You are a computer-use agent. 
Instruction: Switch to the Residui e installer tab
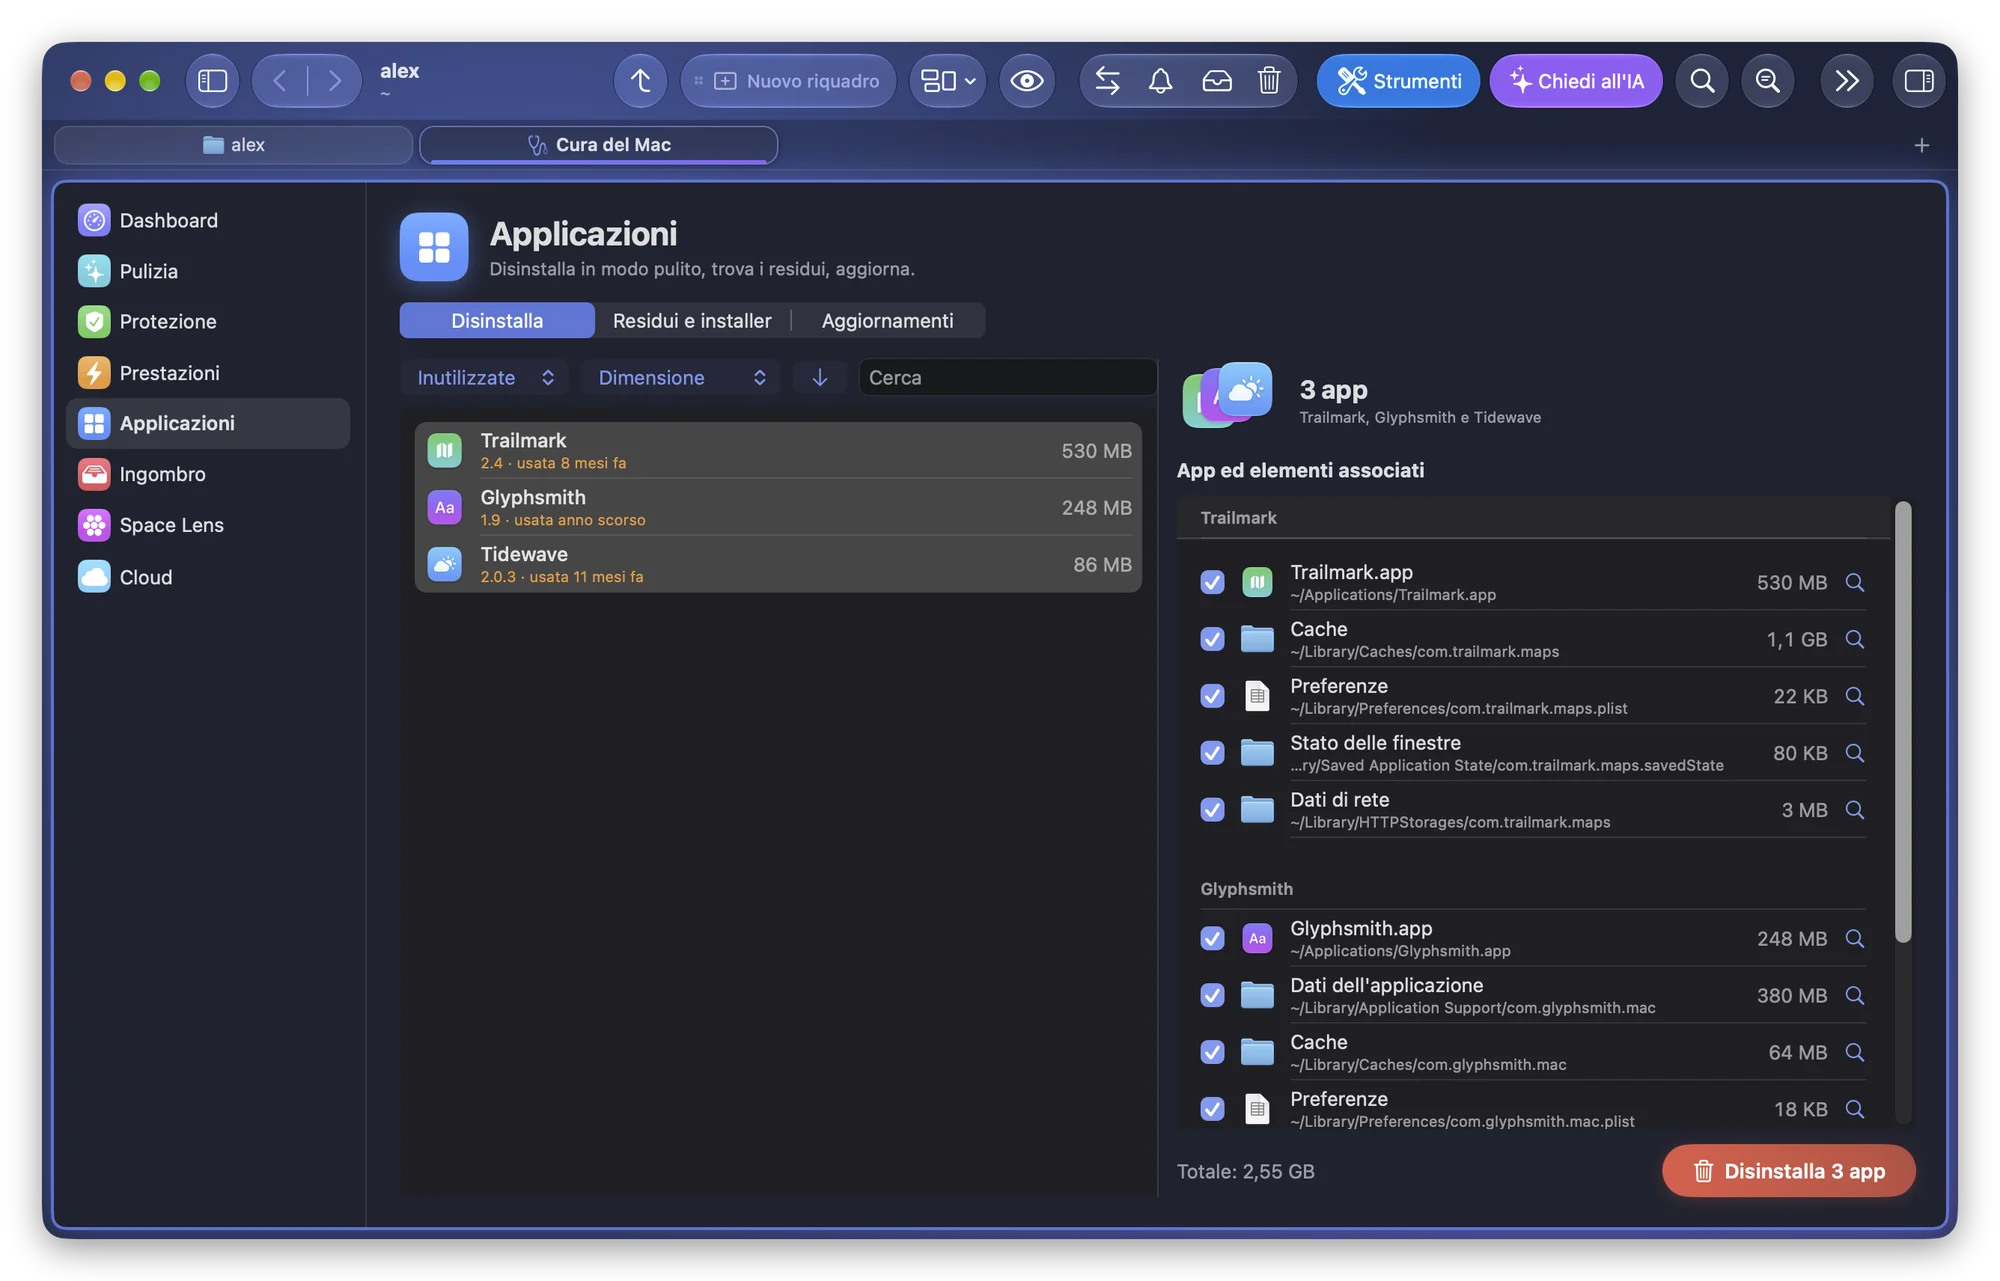pyautogui.click(x=692, y=320)
